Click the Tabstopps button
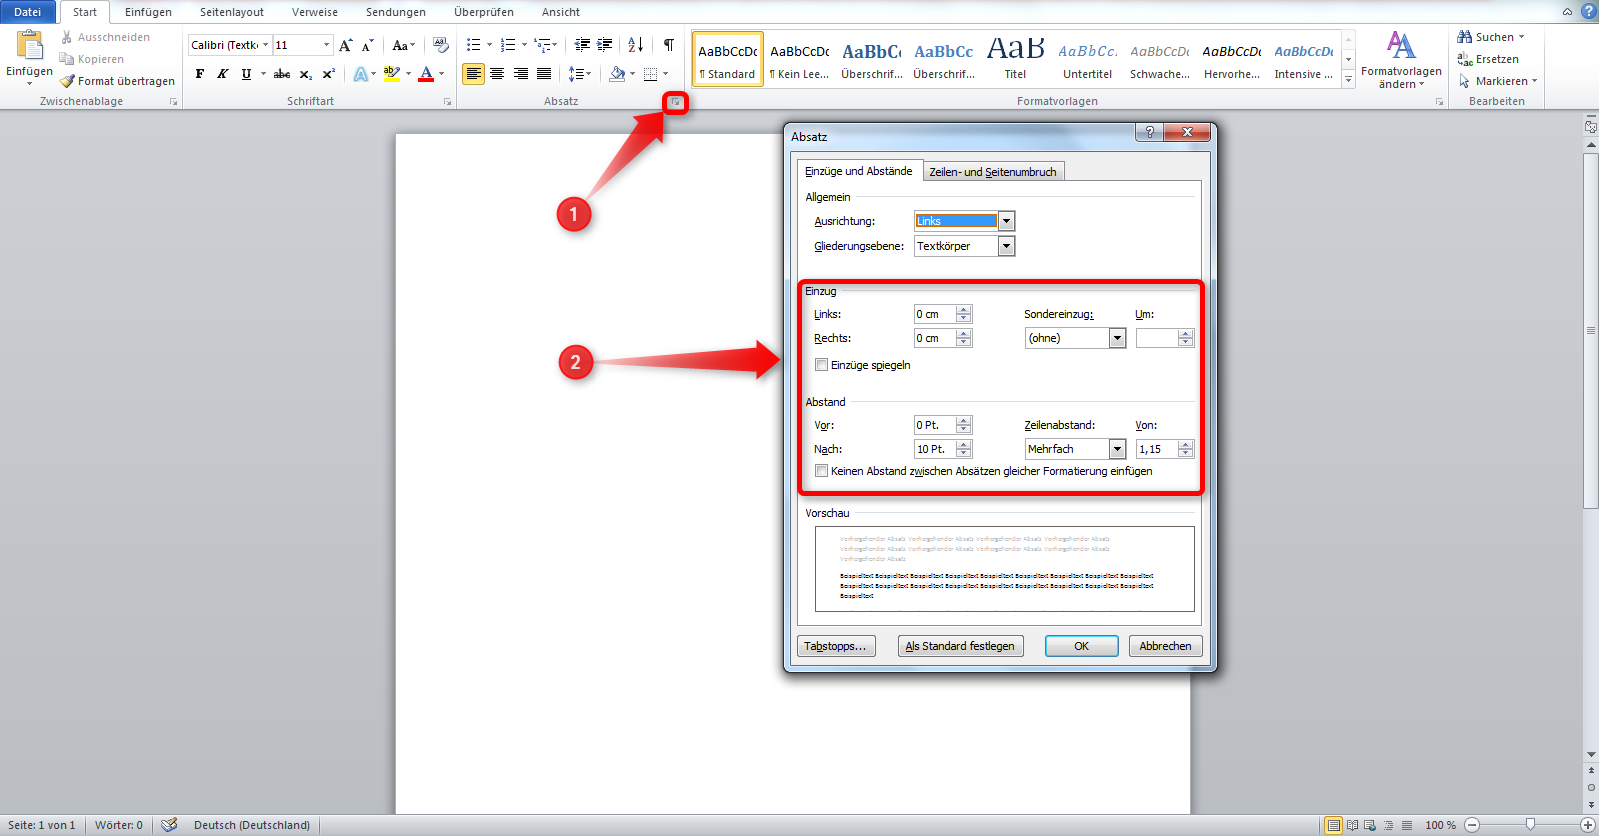Image resolution: width=1599 pixels, height=836 pixels. [x=836, y=646]
